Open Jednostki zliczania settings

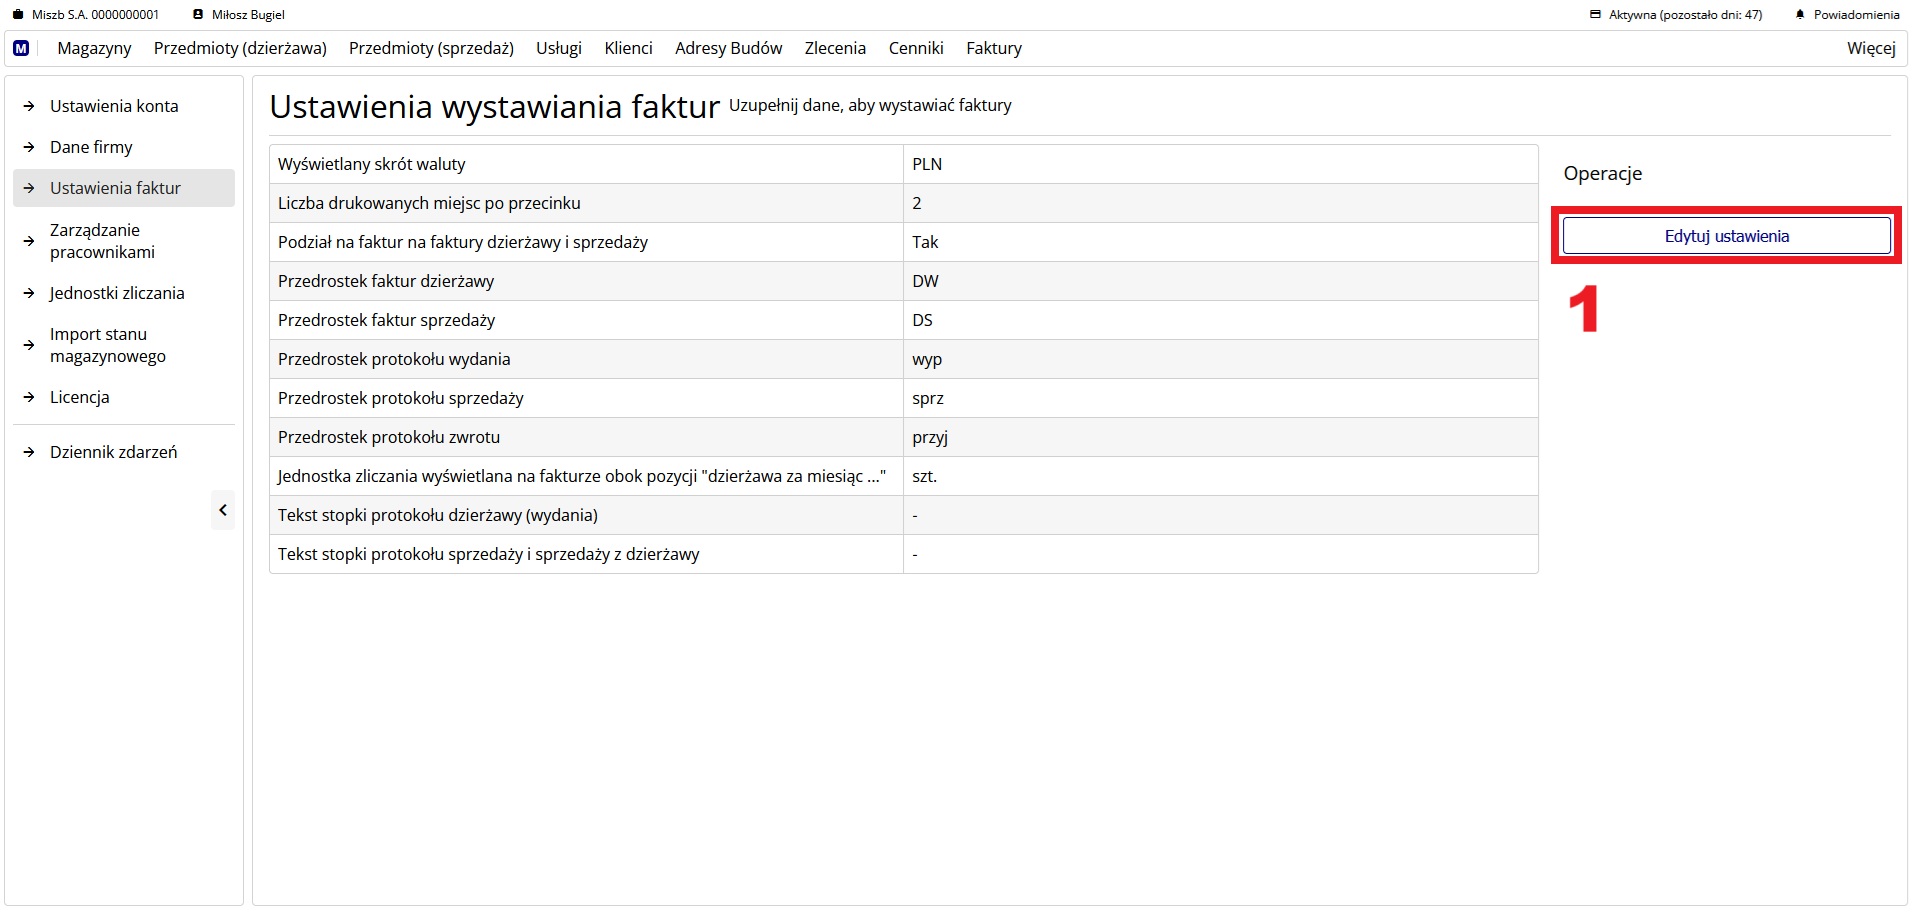pos(117,293)
